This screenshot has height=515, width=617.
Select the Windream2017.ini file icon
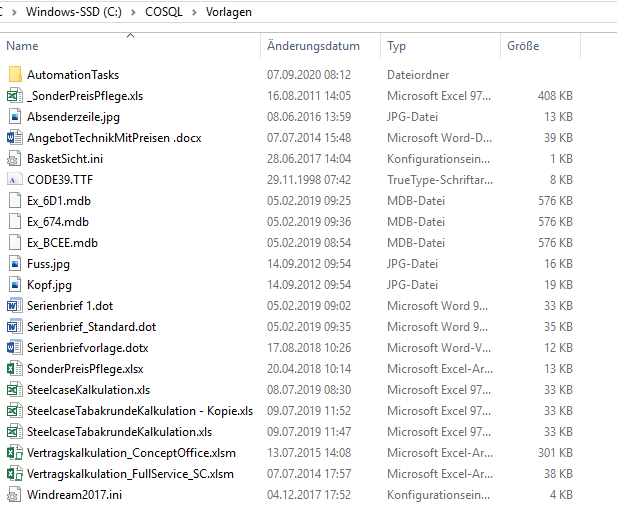14,495
